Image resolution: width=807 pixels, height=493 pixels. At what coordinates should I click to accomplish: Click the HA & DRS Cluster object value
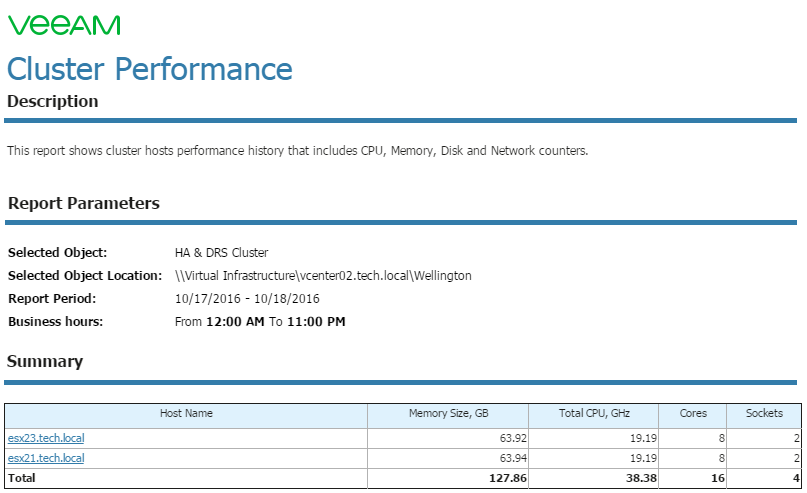click(221, 253)
